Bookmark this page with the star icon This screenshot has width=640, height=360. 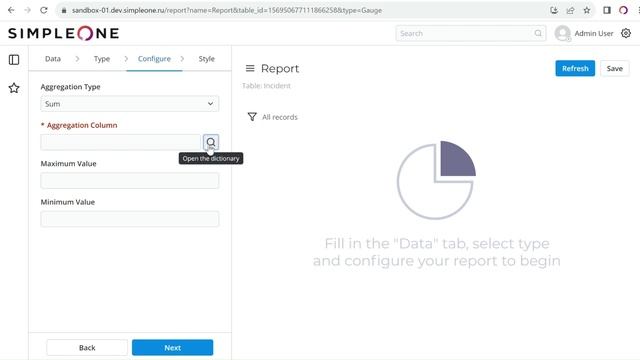tap(587, 10)
